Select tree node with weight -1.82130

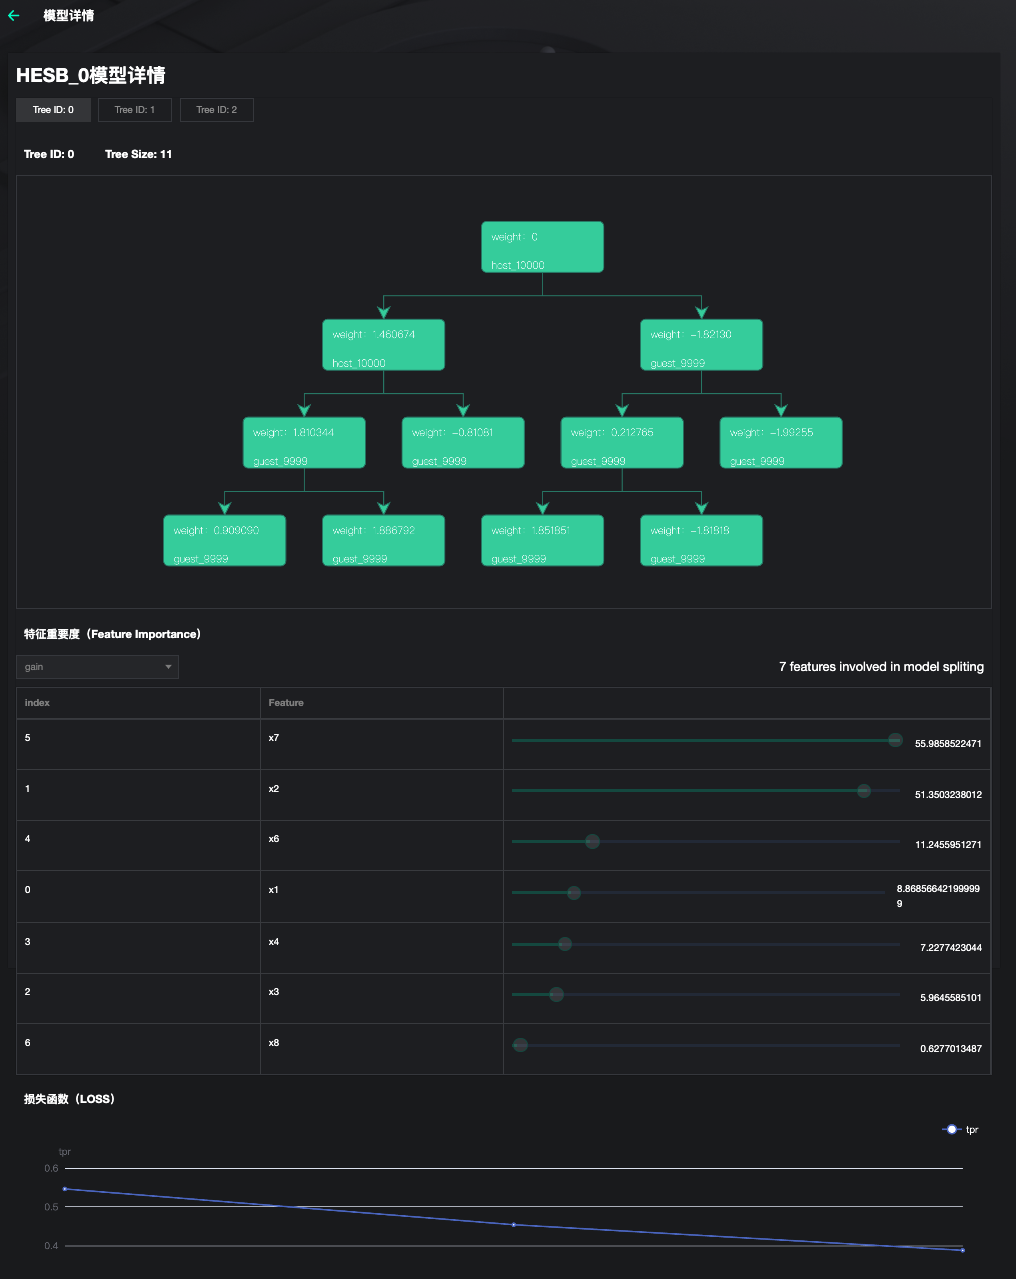(x=701, y=345)
